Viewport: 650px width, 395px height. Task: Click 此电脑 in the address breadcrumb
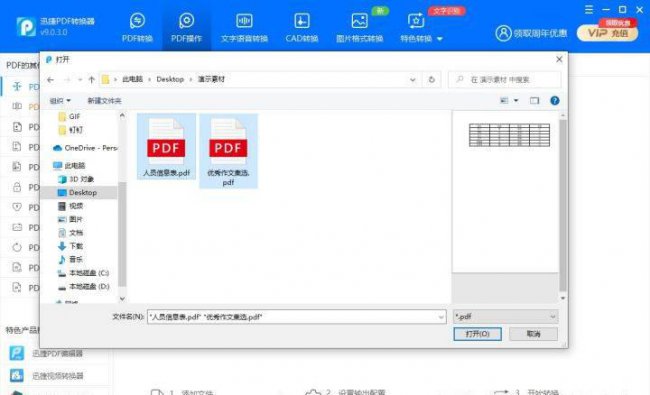pyautogui.click(x=132, y=79)
